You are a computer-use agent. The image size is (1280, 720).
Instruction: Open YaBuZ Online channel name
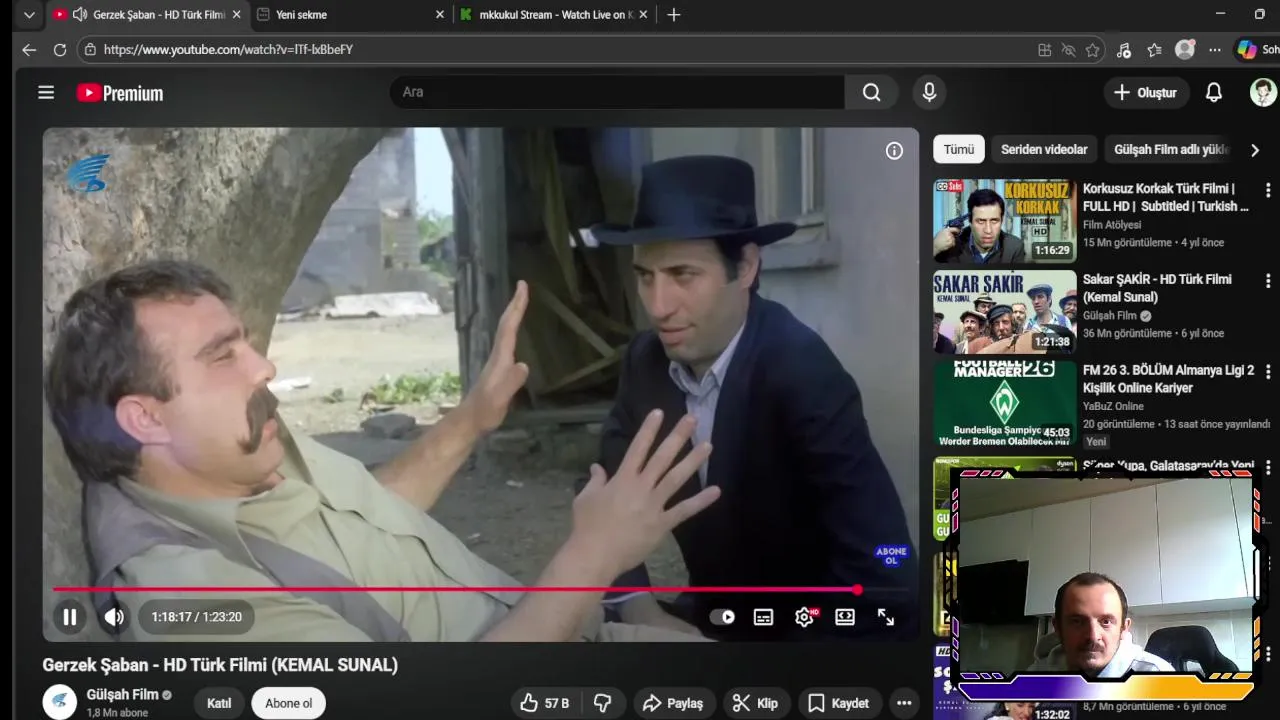click(1113, 406)
